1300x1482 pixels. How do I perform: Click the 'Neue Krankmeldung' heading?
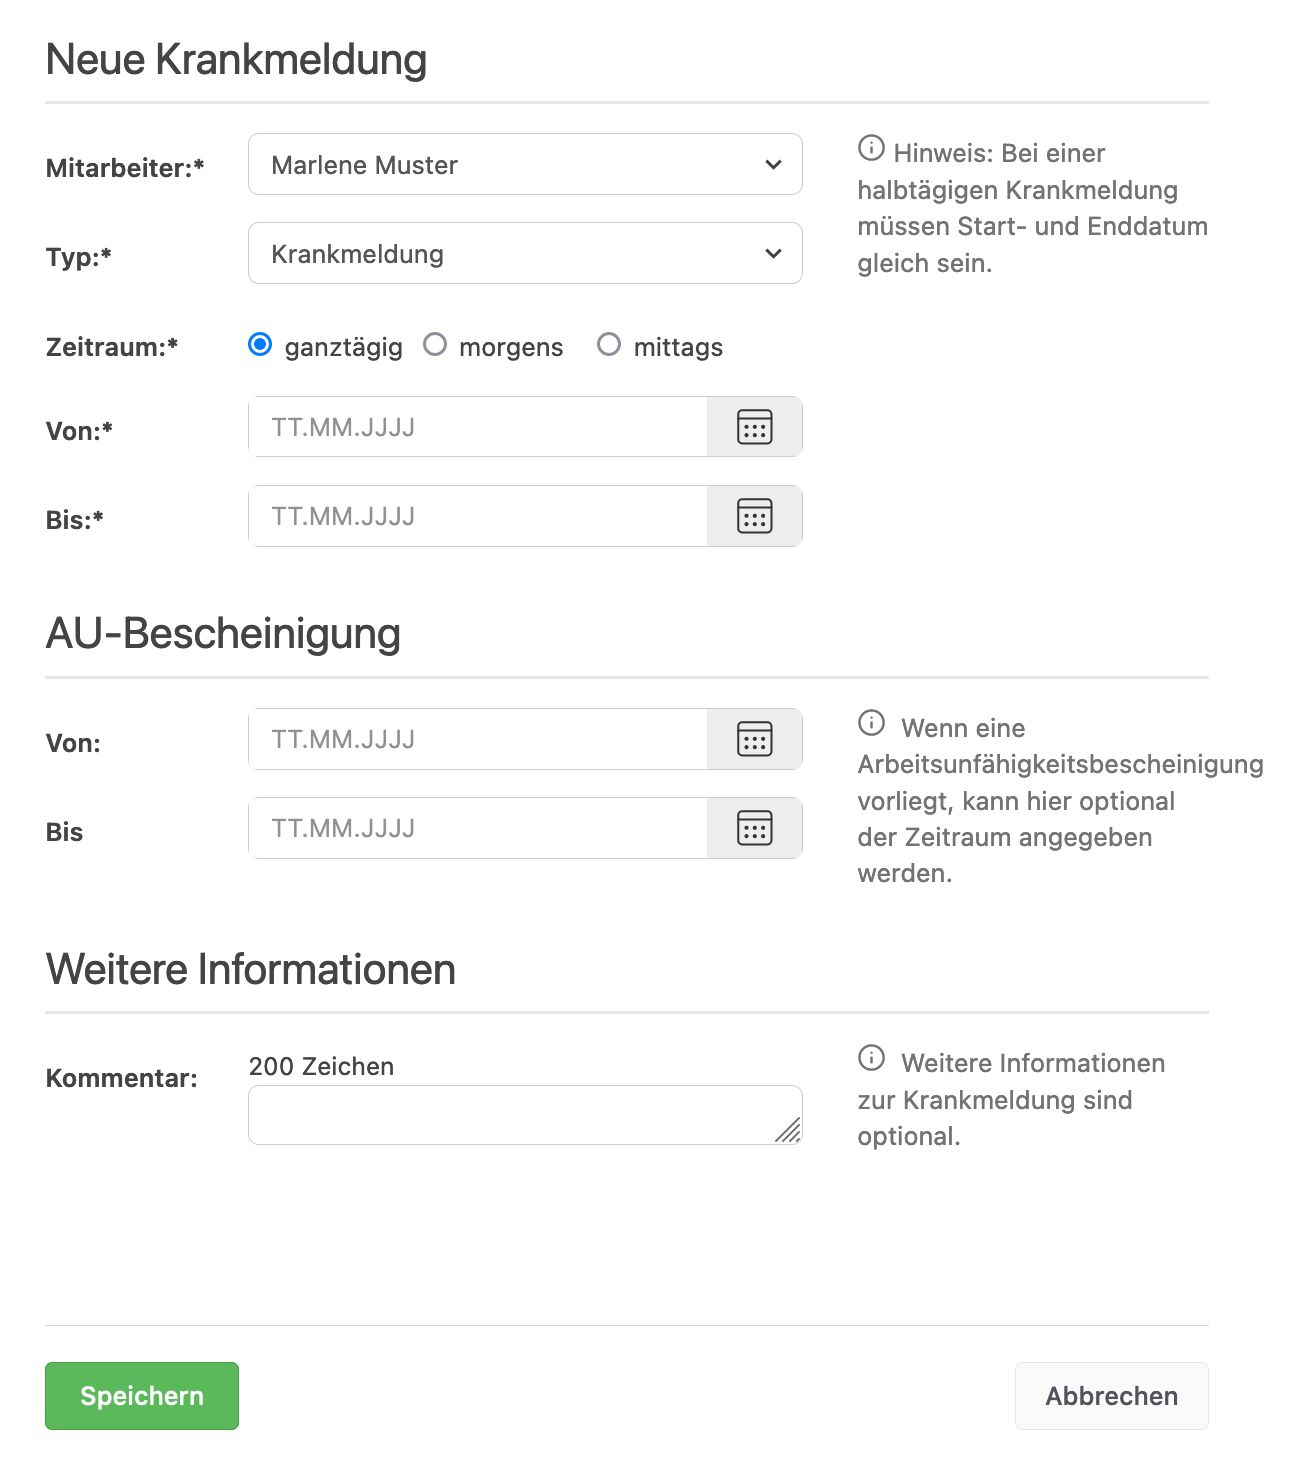pyautogui.click(x=236, y=59)
